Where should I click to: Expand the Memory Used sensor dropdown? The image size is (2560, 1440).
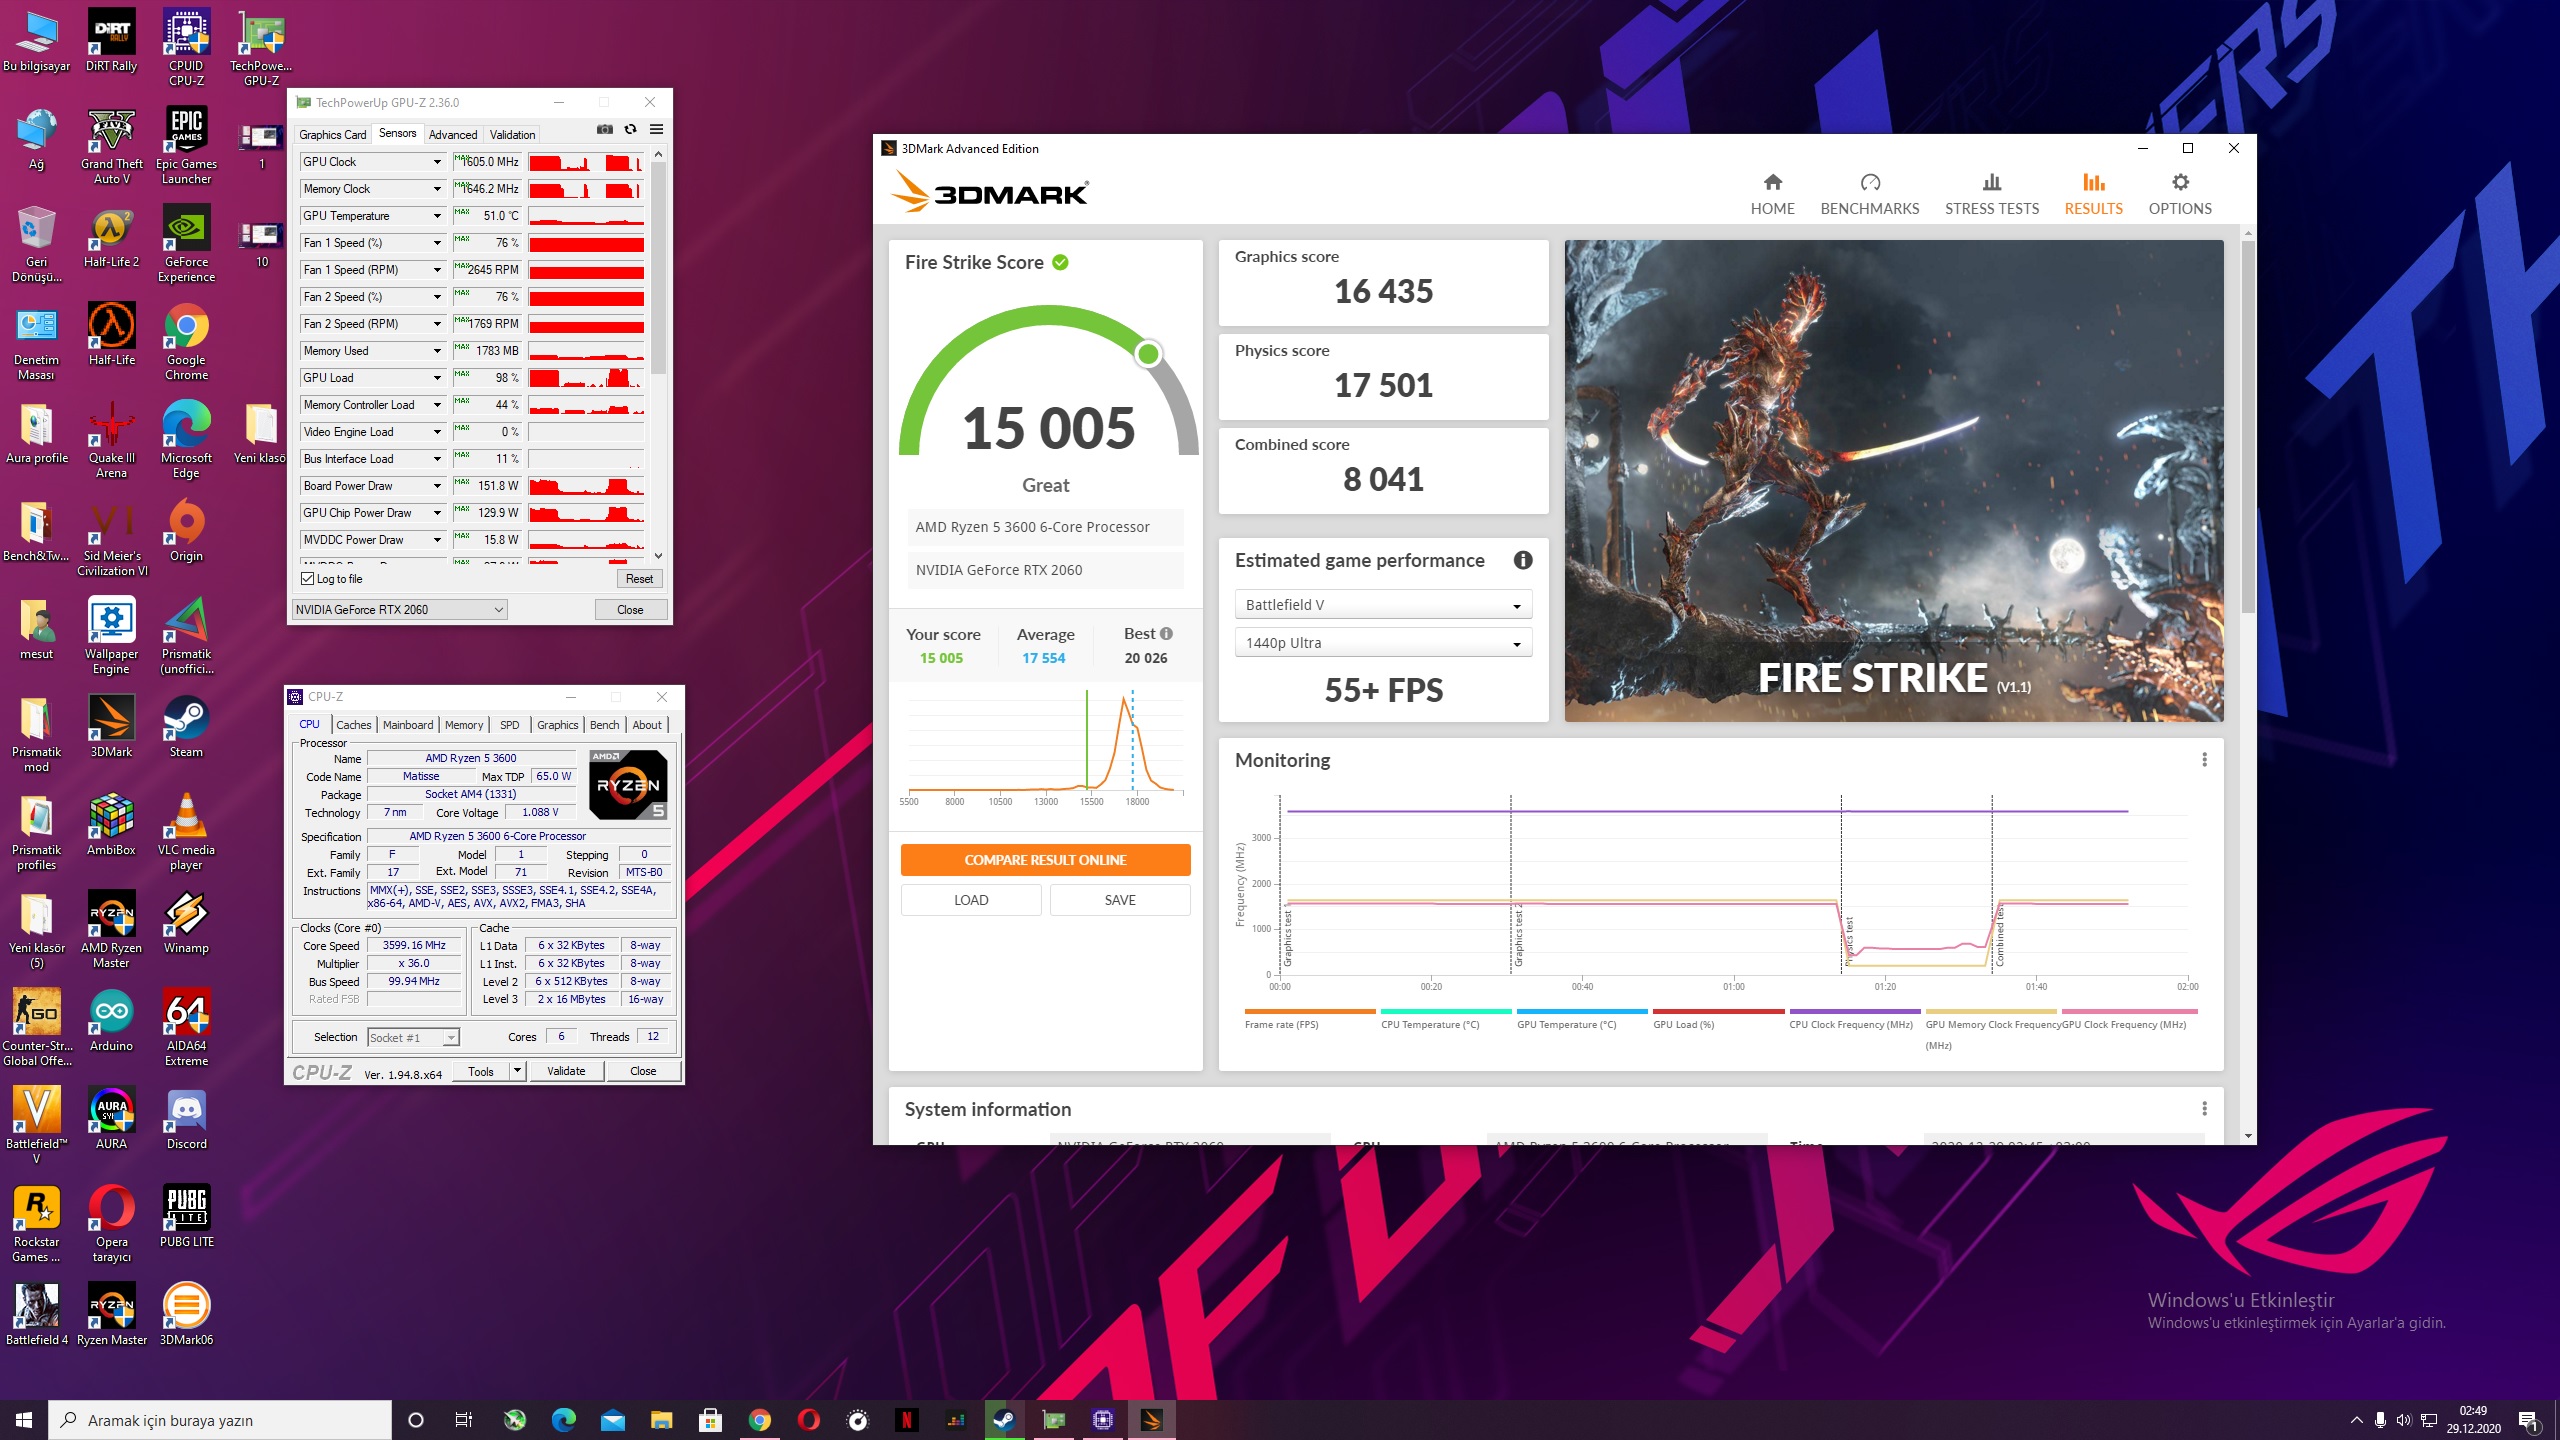[437, 351]
